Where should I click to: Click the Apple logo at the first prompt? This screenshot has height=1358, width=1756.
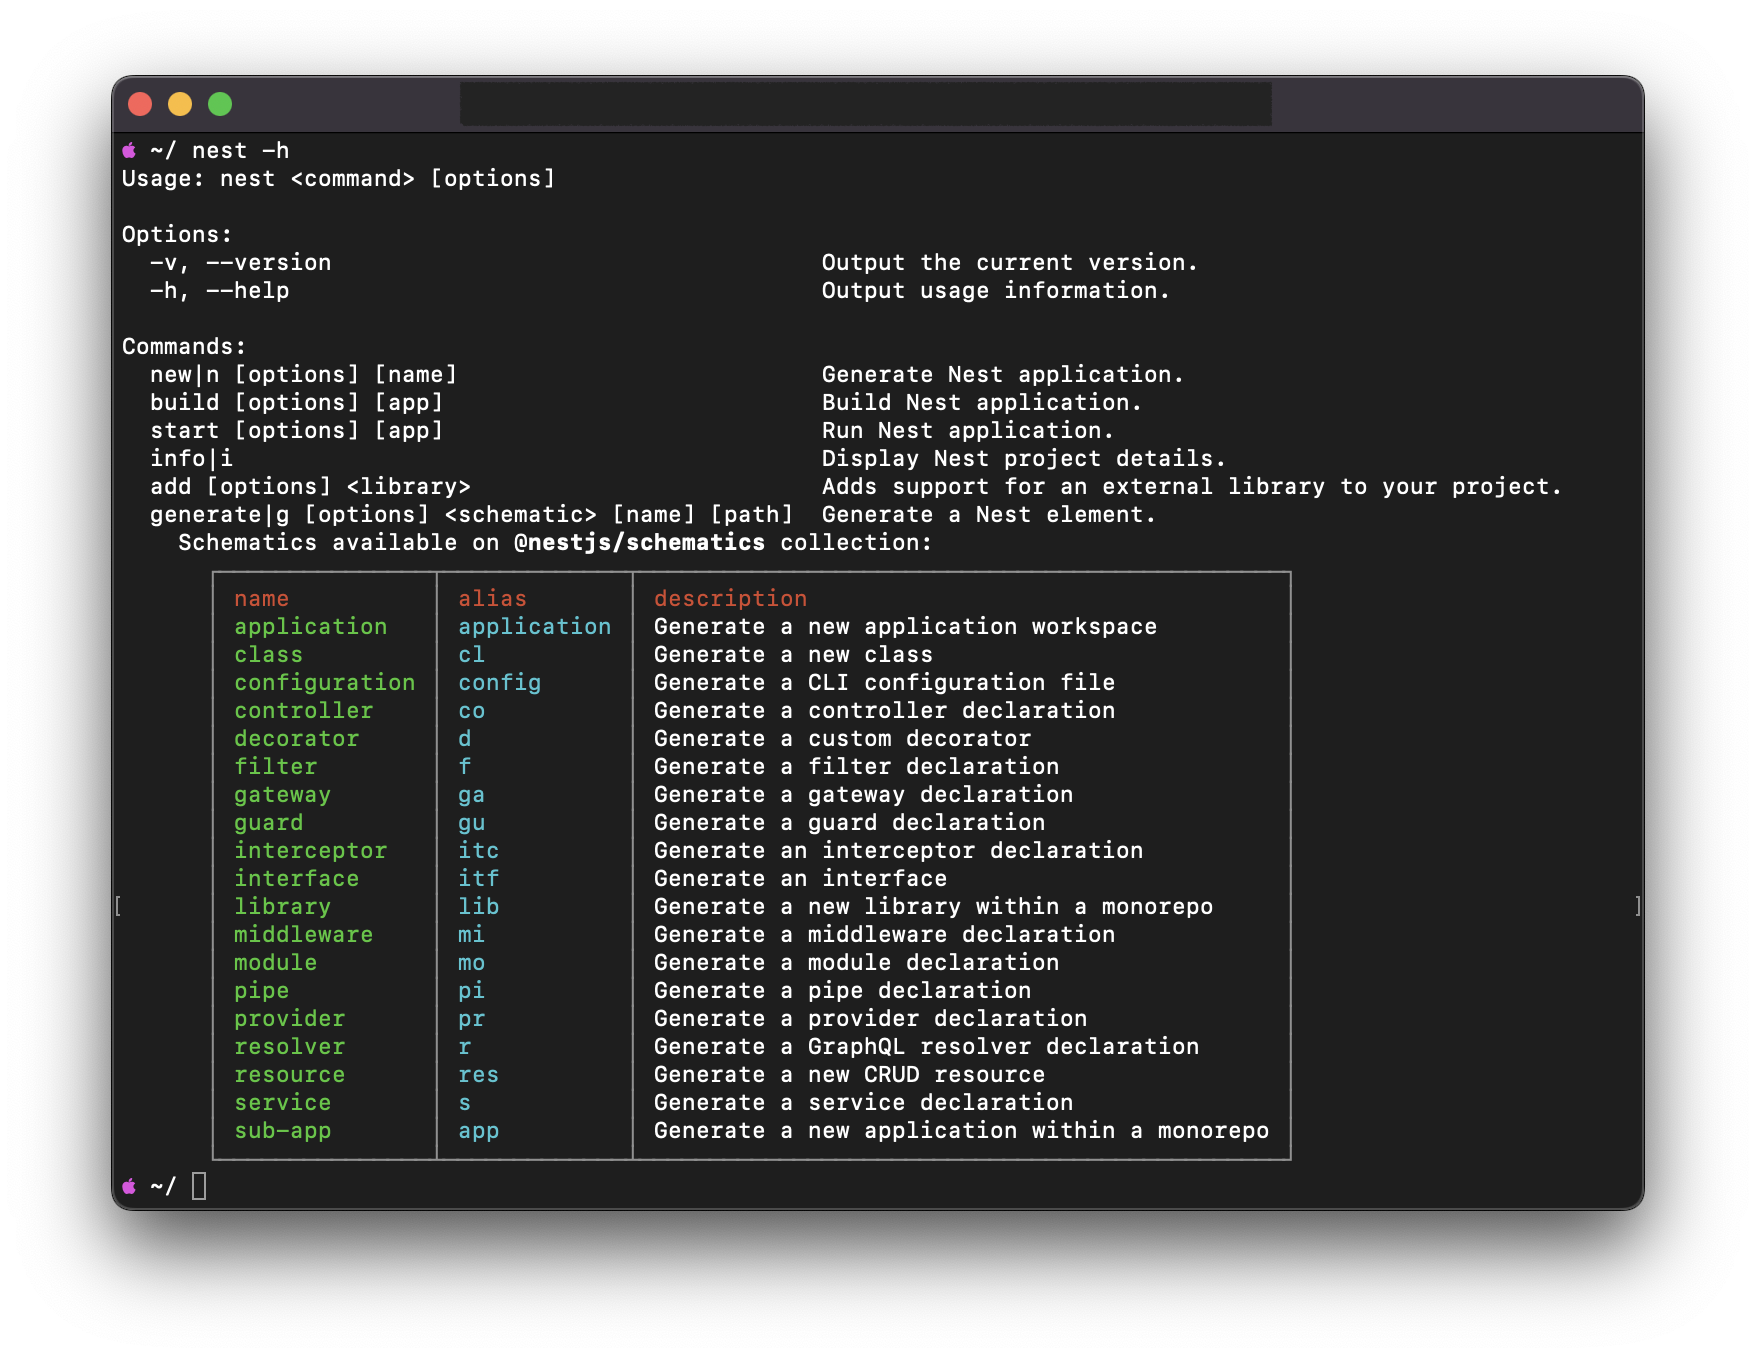tap(129, 151)
